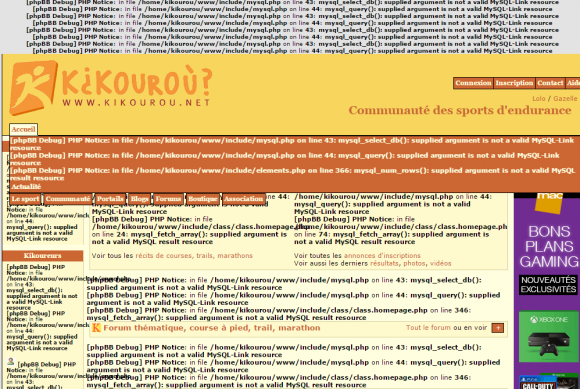Click Communauté des sports d'endurance tagline
580x389 pixels.
pos(460,111)
